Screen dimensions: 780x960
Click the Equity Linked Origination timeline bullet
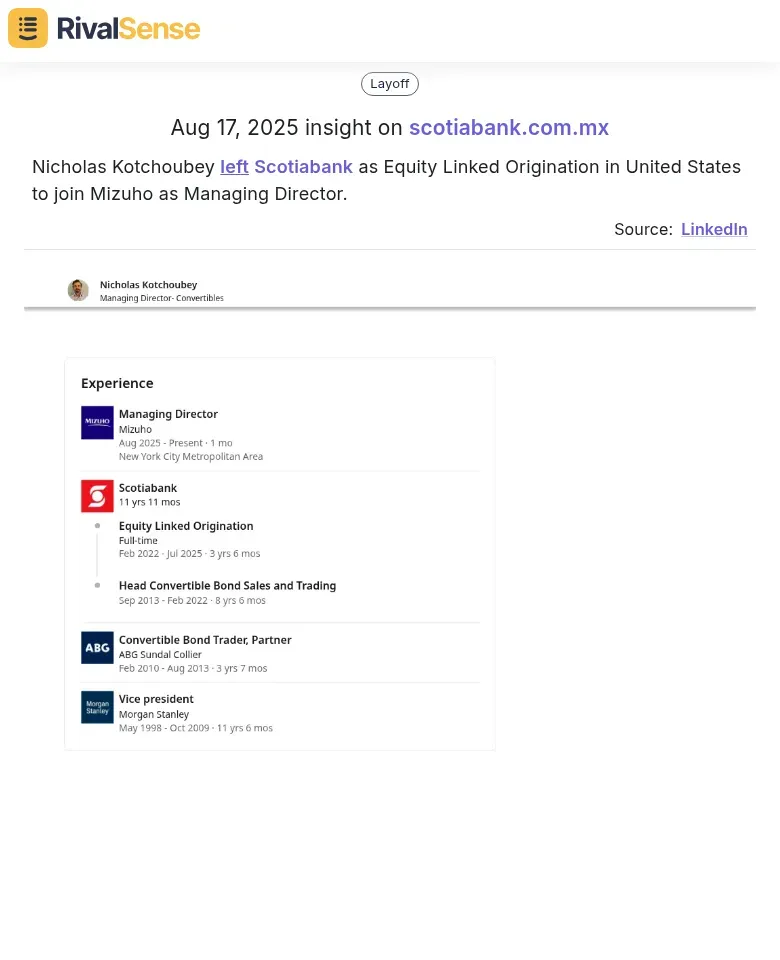[x=97, y=525]
